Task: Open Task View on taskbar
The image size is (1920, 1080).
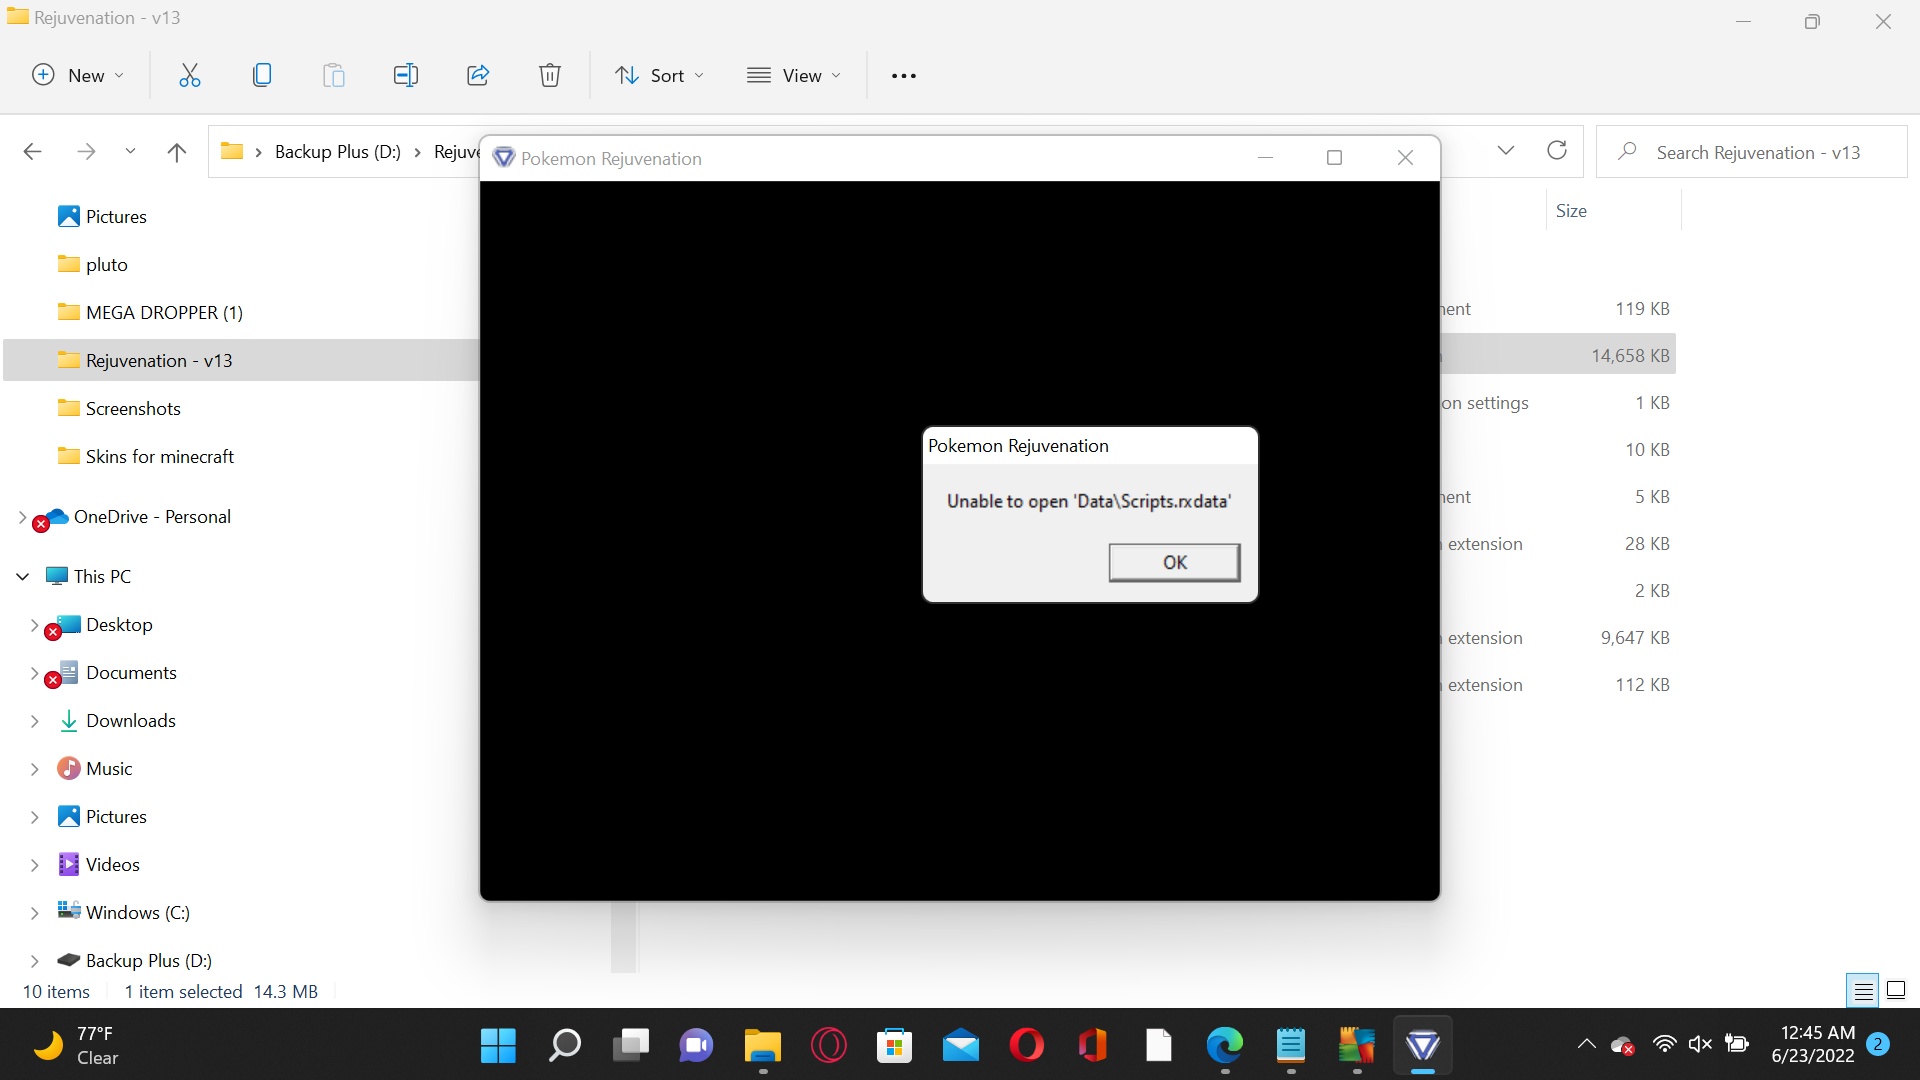Action: 630,1046
